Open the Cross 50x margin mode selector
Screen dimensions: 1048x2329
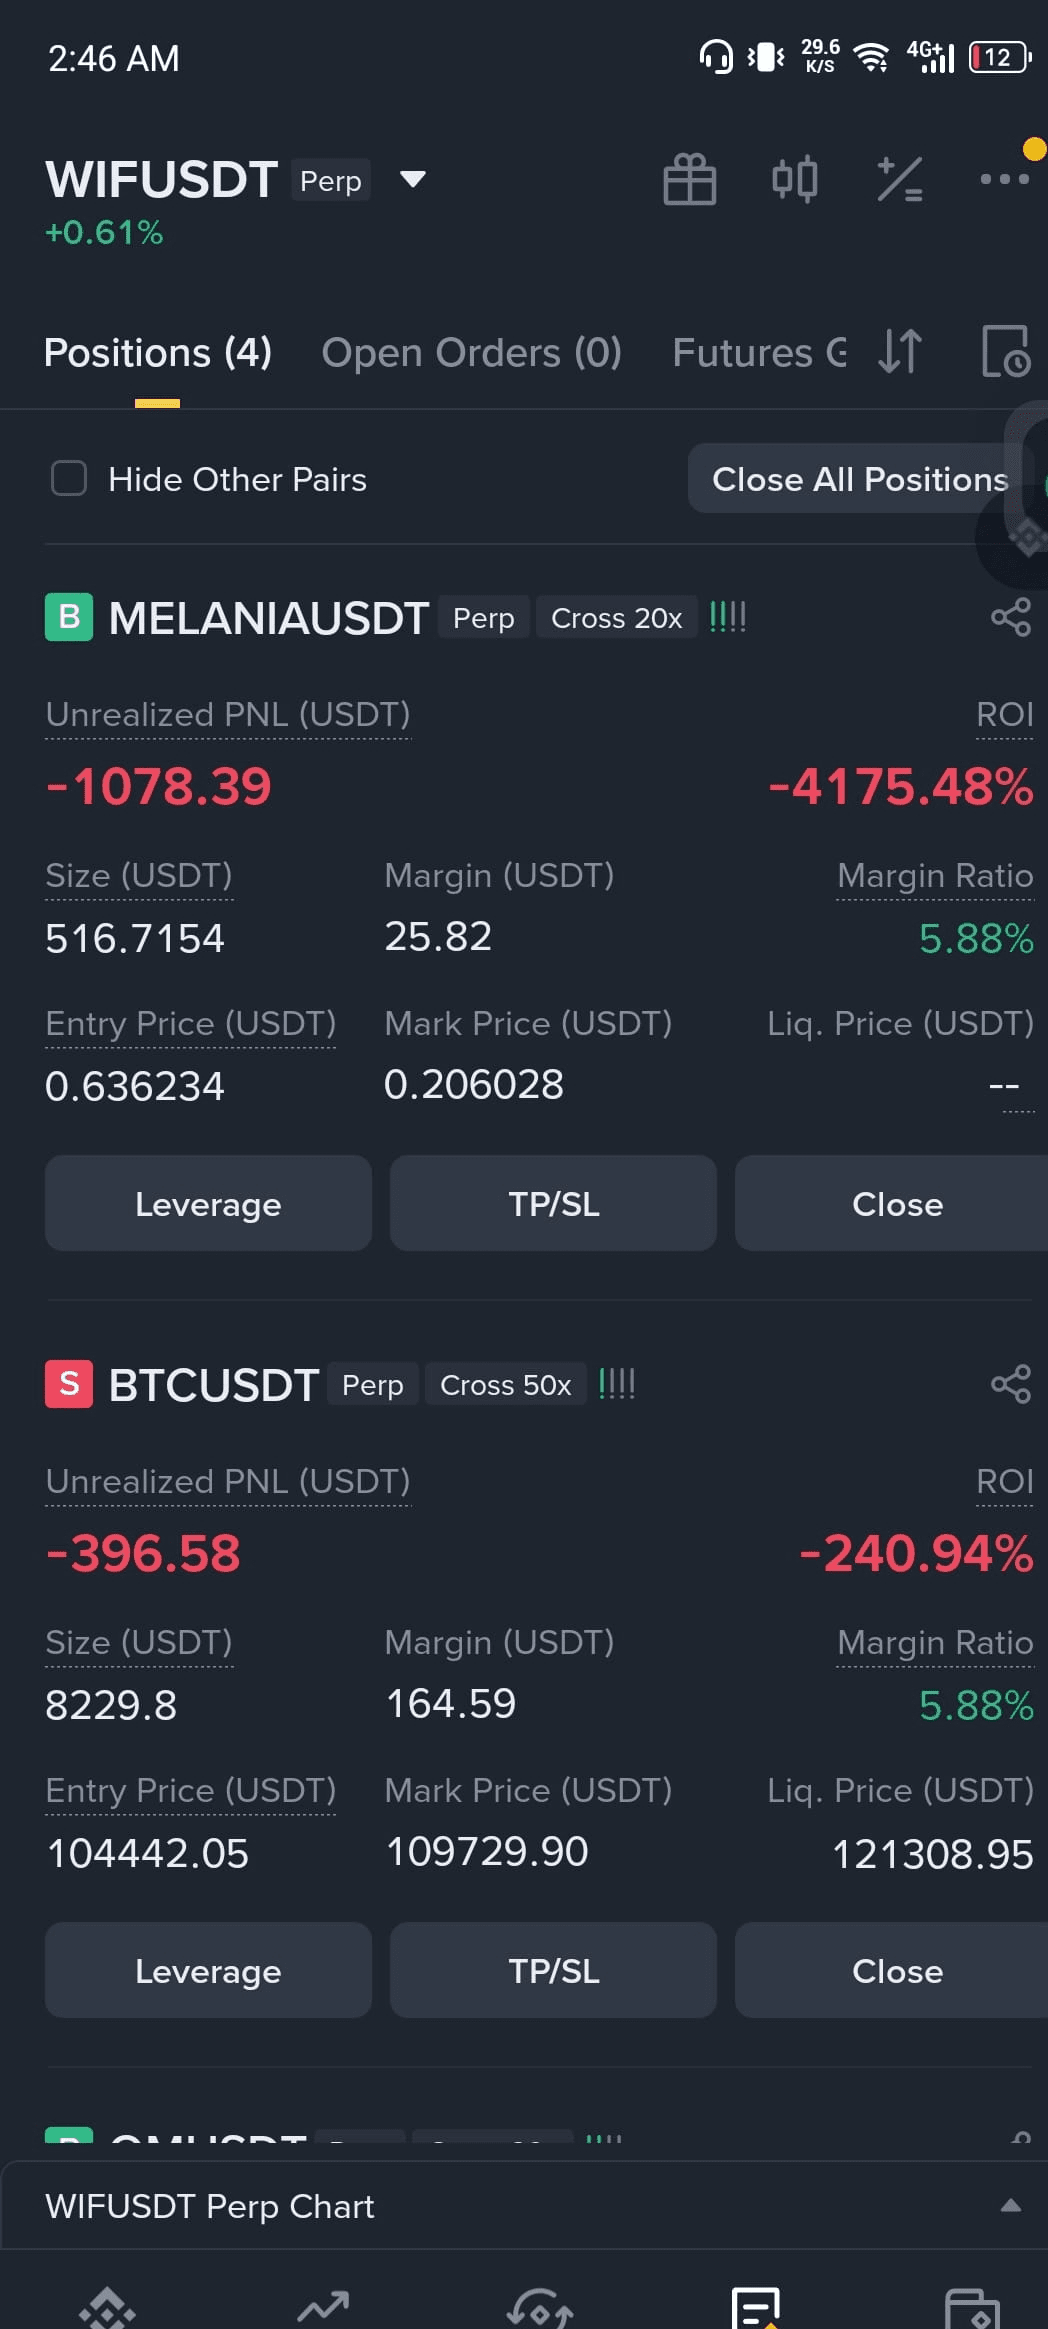click(x=505, y=1385)
